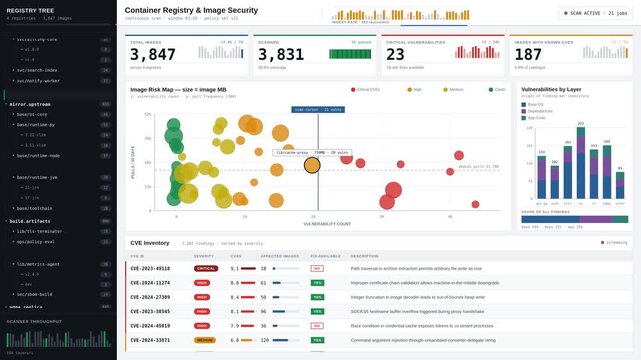Viewport: 641px width, 360px height.
Task: Select base/runtime-node repository
Action: click(x=58, y=156)
